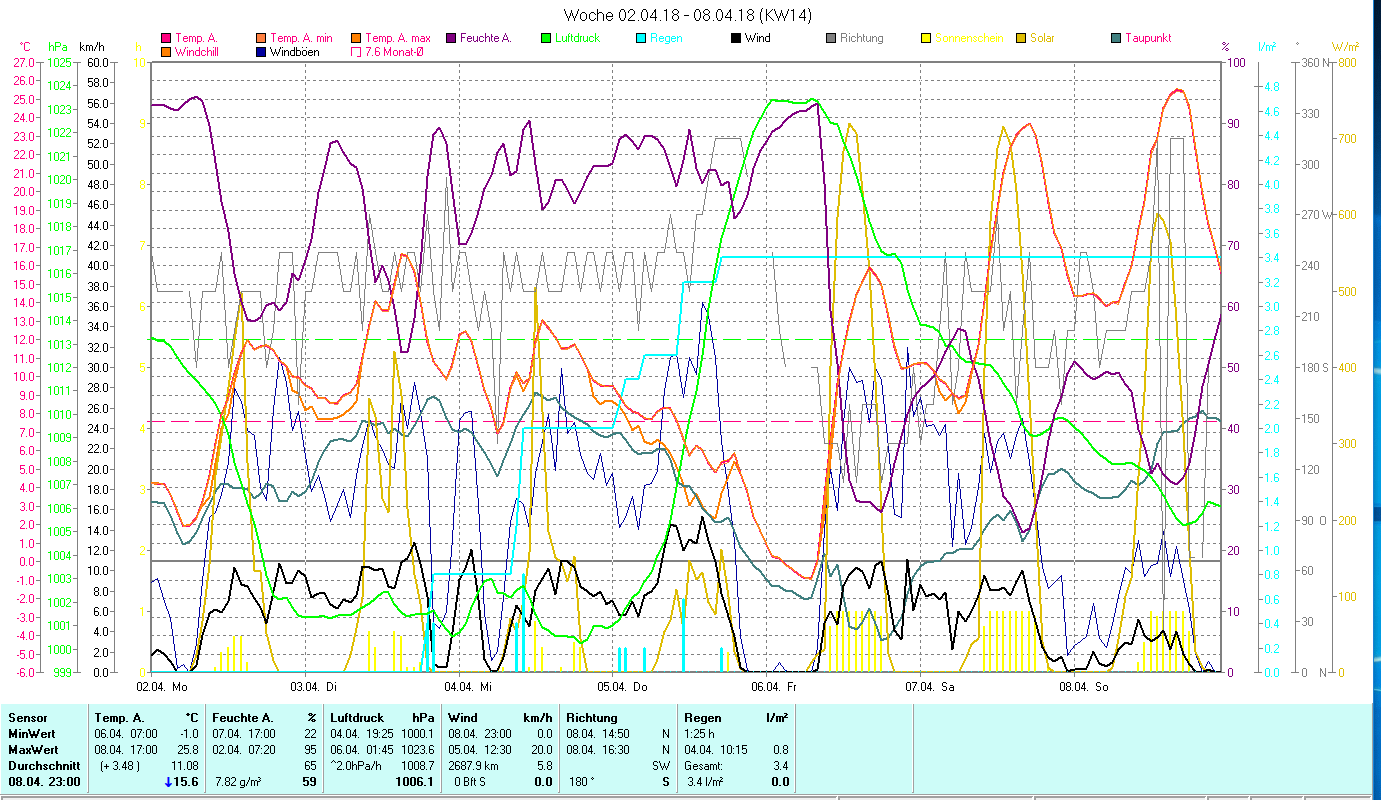Screen dimensions: 1381x800
Task: Click the Taupunkt legend label
Action: [x=1148, y=38]
